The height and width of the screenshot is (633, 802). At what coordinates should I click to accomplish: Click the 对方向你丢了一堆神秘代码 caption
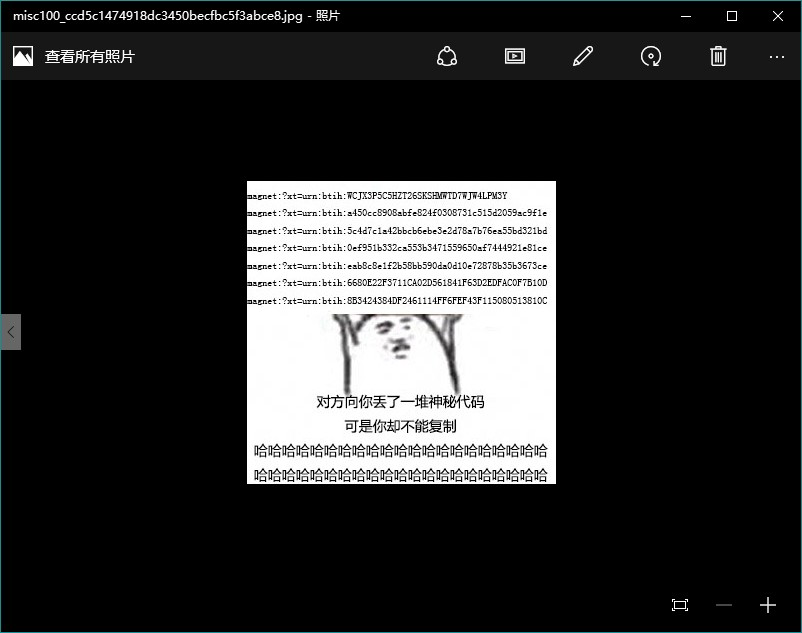click(x=400, y=401)
